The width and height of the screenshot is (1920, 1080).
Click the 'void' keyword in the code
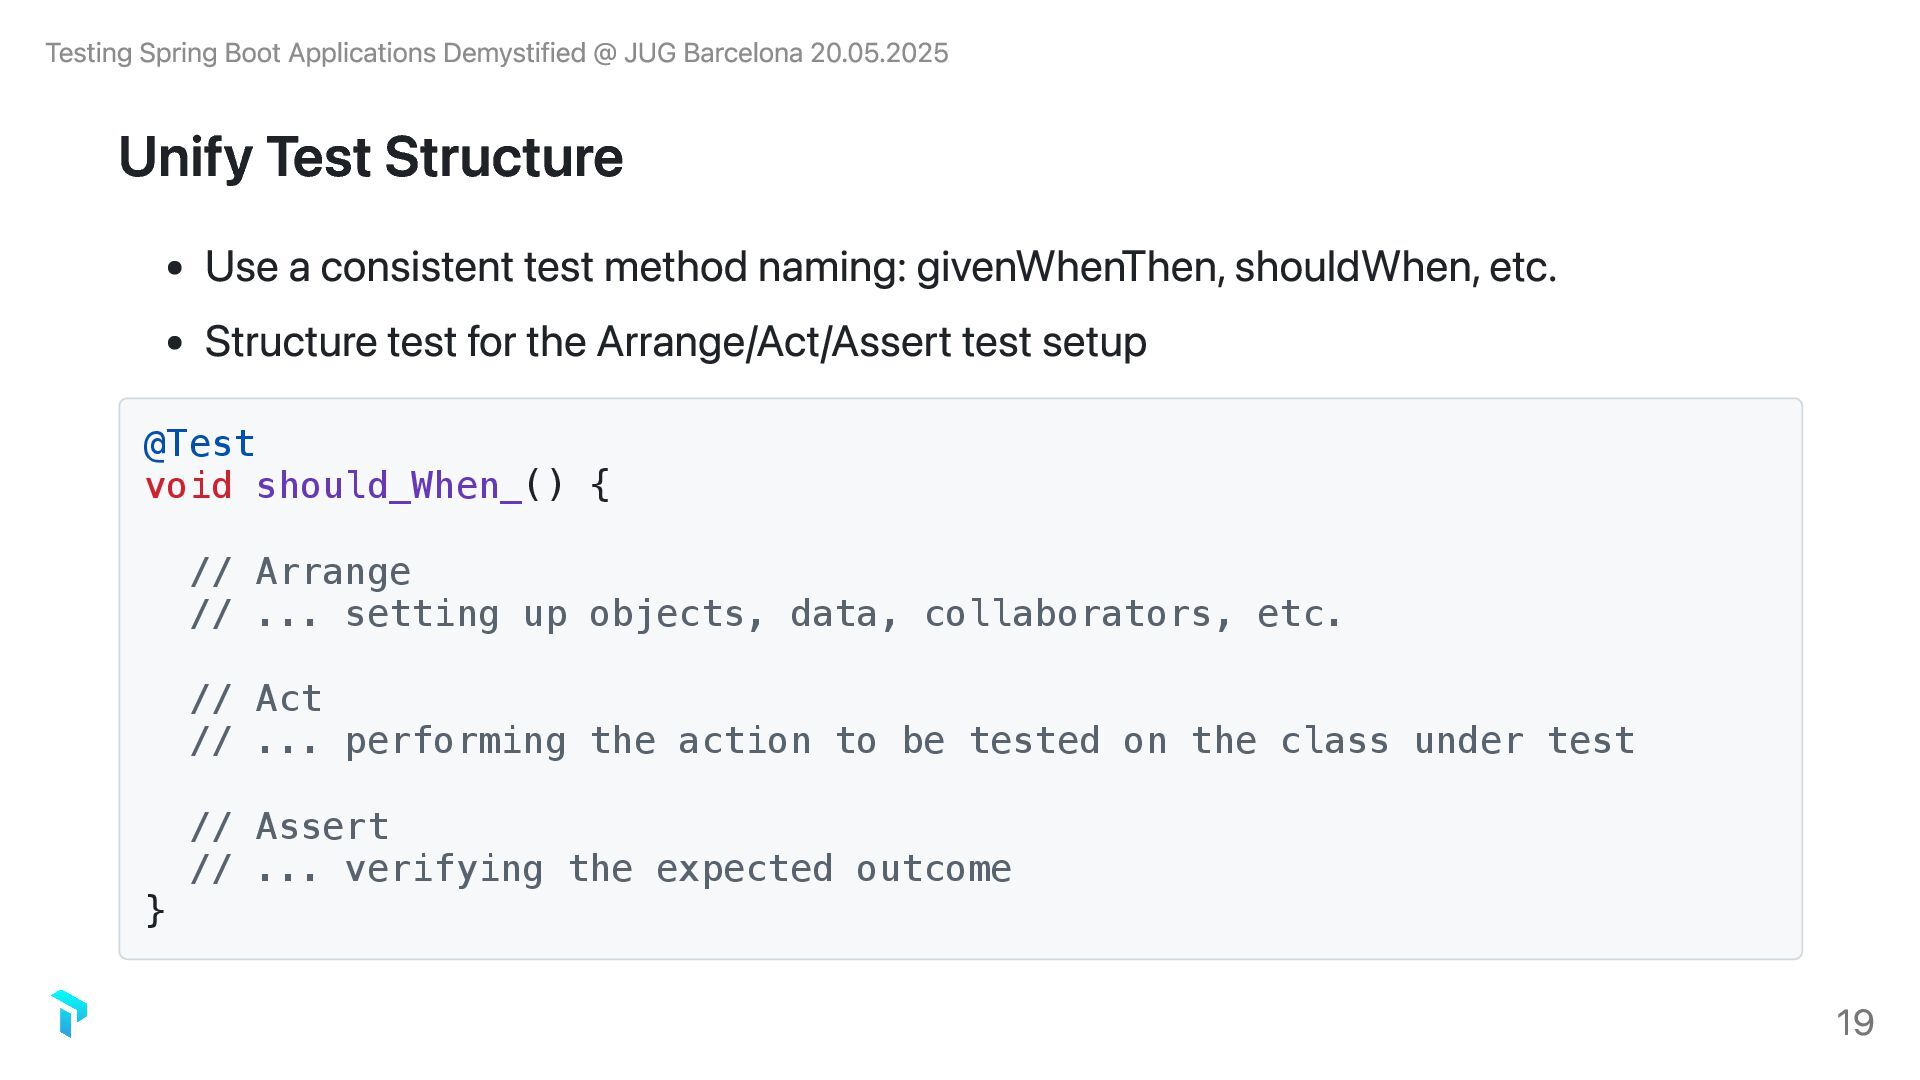click(x=188, y=486)
